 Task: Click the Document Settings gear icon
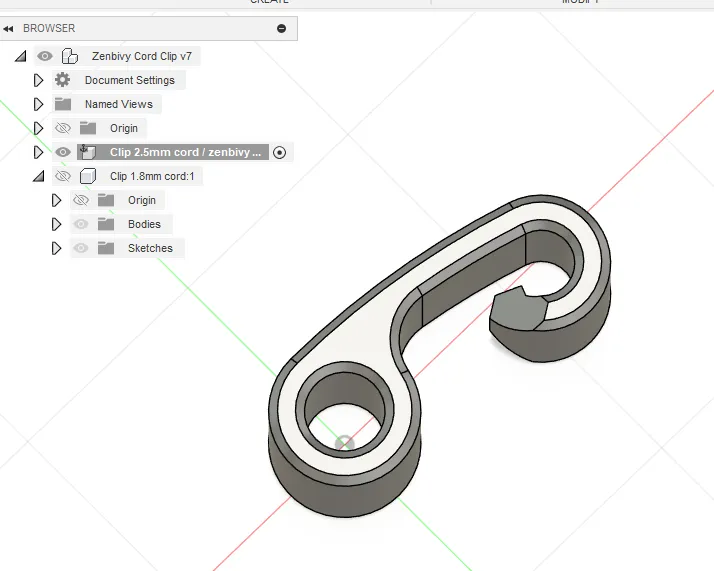62,80
